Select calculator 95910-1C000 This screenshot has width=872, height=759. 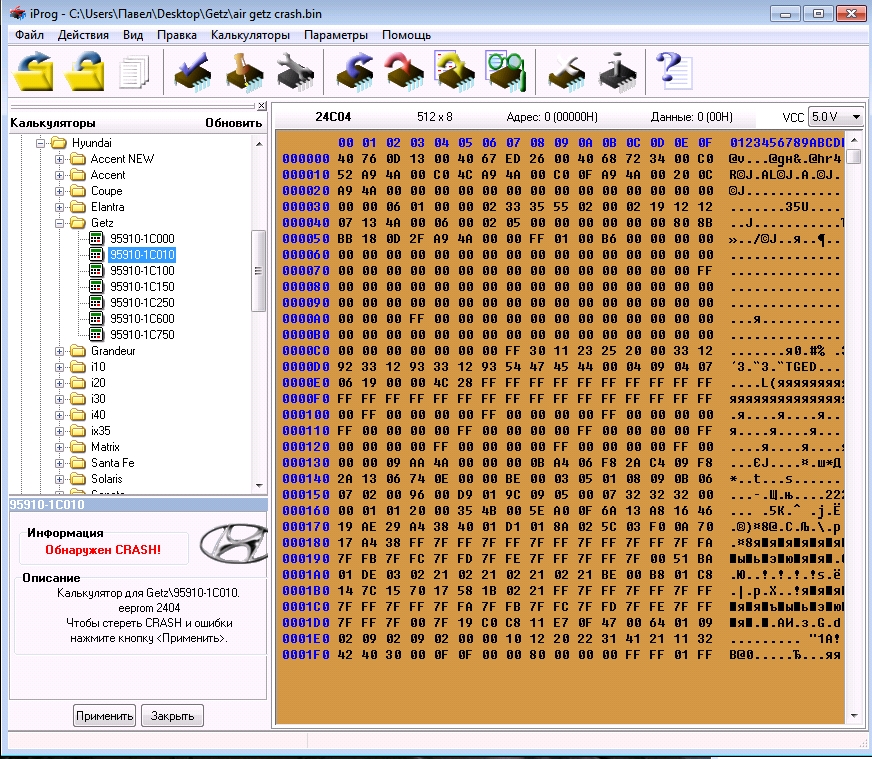click(142, 239)
